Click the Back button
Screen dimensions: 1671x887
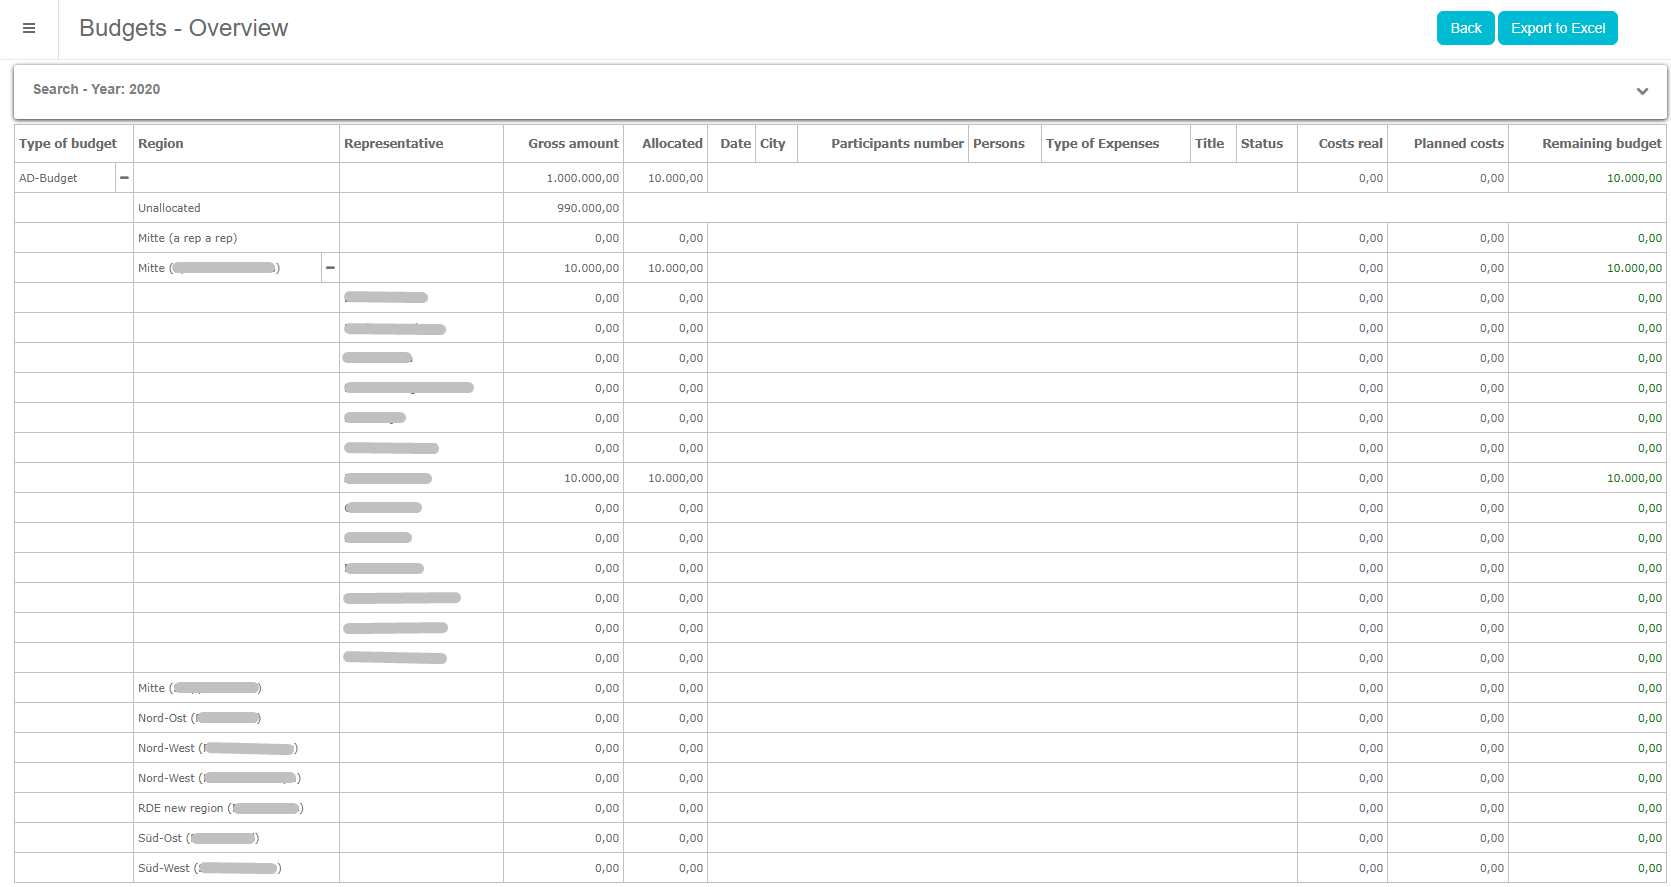click(1465, 28)
